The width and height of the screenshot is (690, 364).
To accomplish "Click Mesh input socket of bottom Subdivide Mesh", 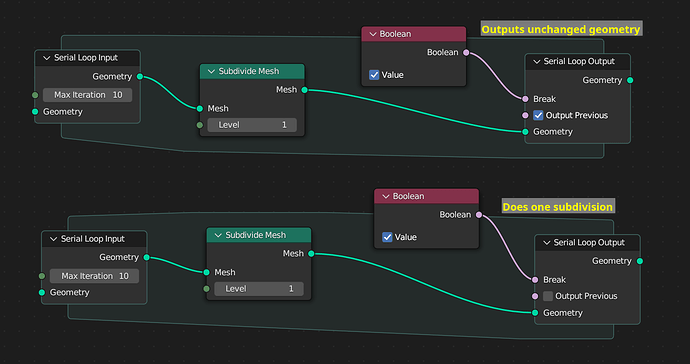I will pyautogui.click(x=206, y=272).
